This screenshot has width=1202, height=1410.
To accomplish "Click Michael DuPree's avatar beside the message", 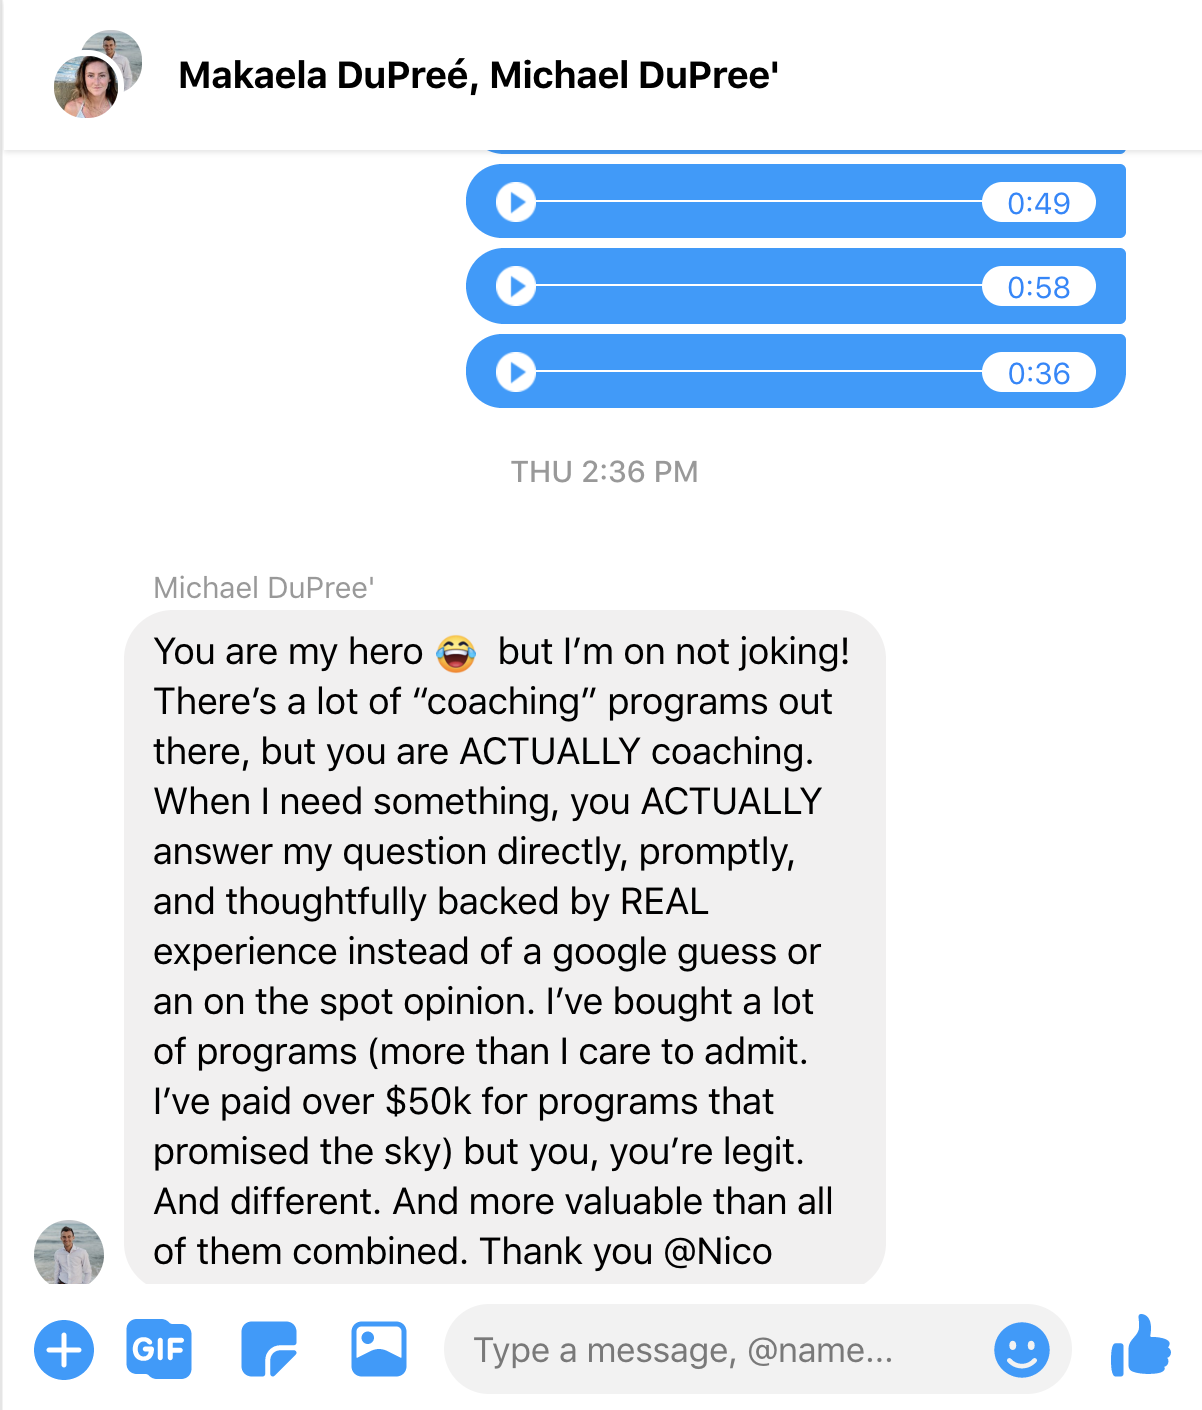I will click(x=69, y=1252).
